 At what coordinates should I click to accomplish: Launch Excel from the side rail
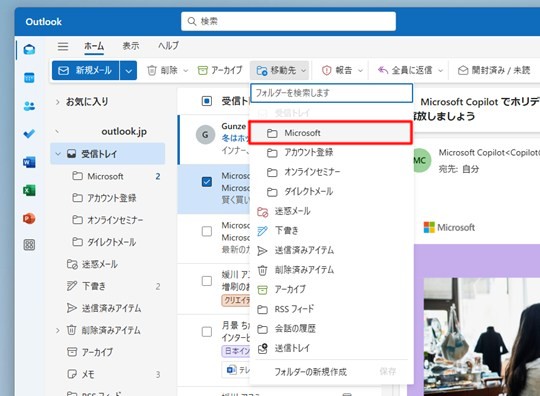29,190
